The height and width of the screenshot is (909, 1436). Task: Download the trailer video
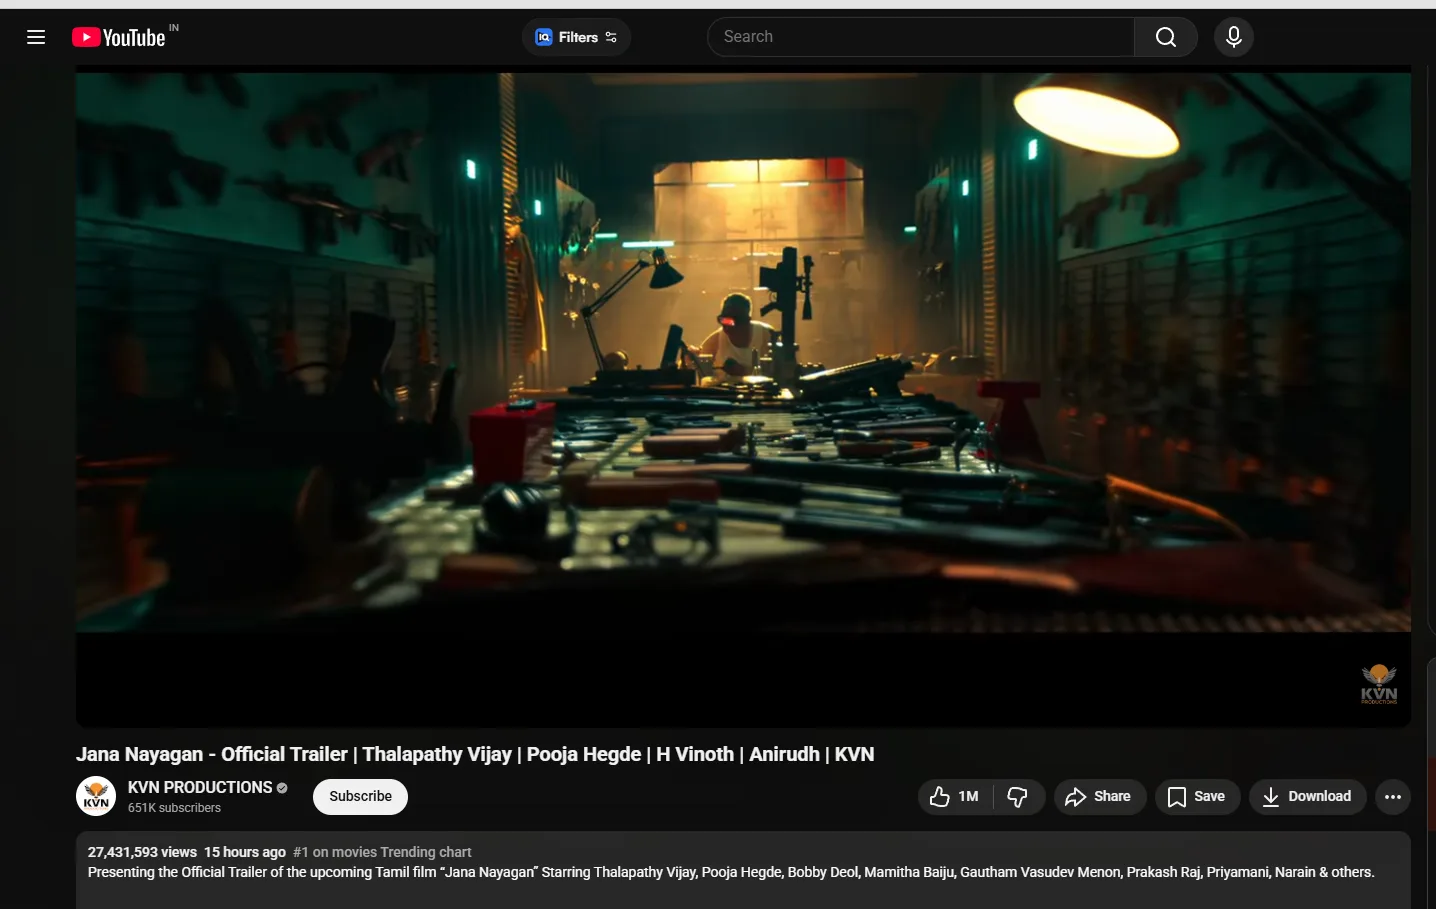tap(1306, 796)
